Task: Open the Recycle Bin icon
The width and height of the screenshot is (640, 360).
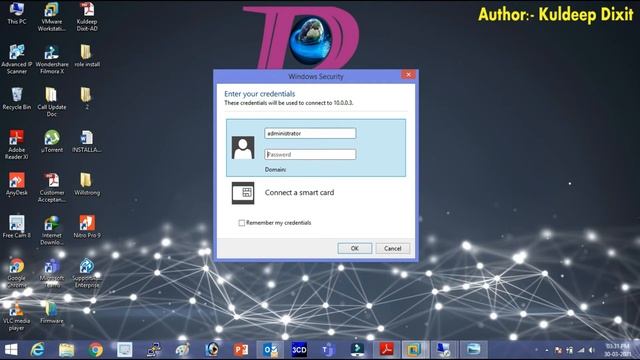Action: click(17, 99)
